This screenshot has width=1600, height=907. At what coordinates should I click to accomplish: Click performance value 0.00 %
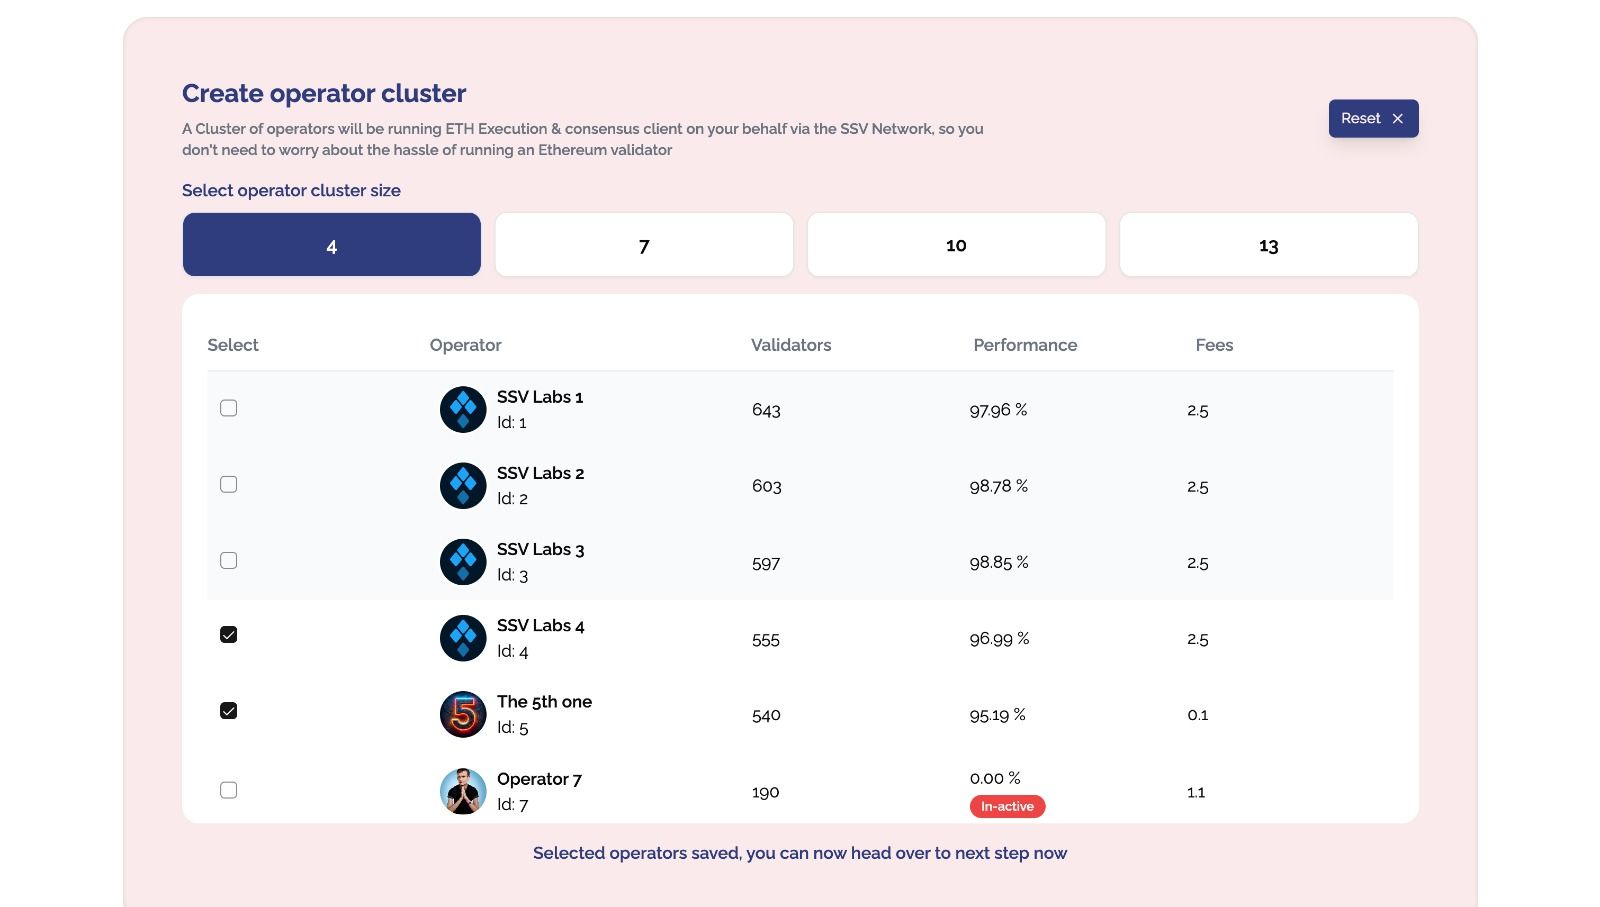coord(995,778)
